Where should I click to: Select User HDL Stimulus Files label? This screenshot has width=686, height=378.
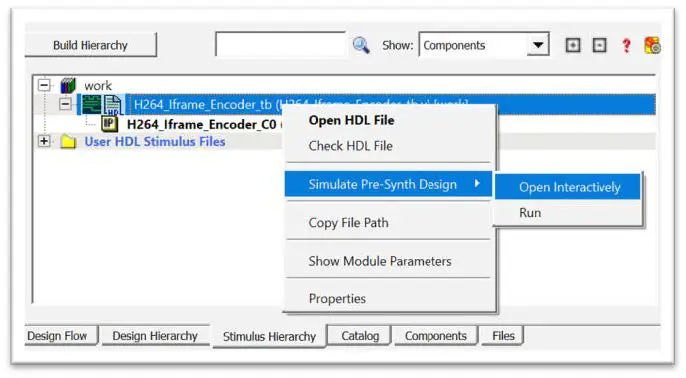(x=155, y=142)
